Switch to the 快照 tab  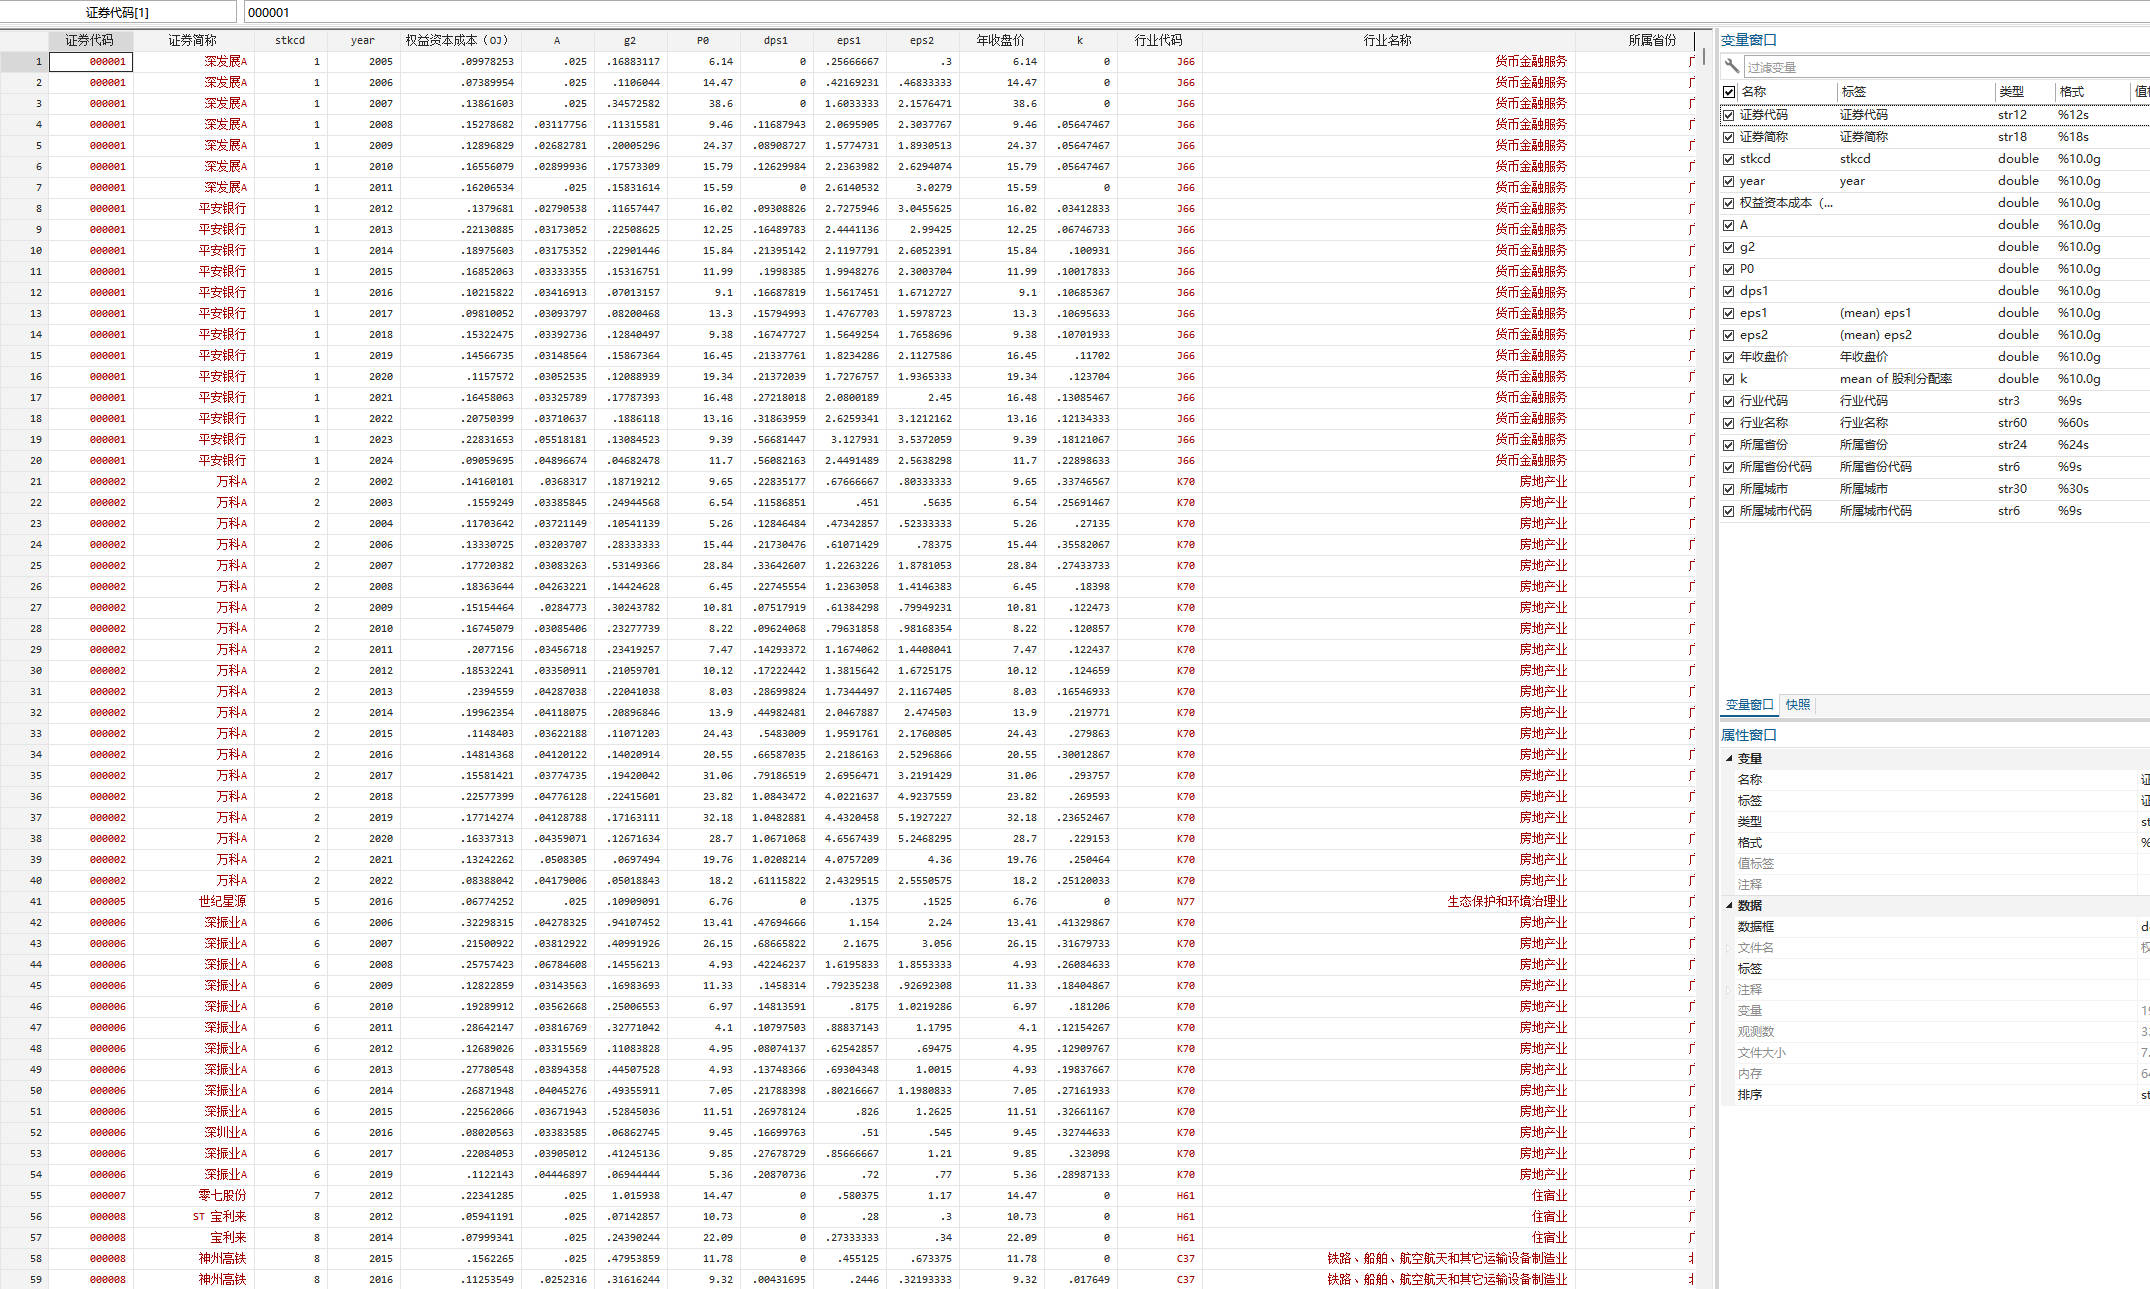pyautogui.click(x=1797, y=705)
